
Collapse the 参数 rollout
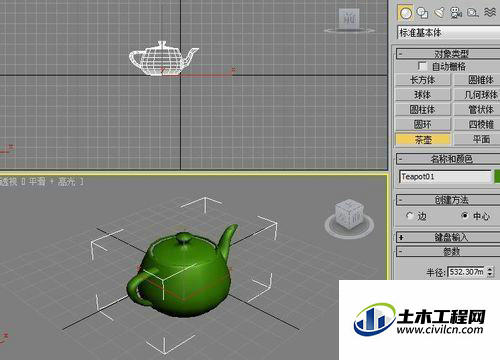tap(448, 252)
